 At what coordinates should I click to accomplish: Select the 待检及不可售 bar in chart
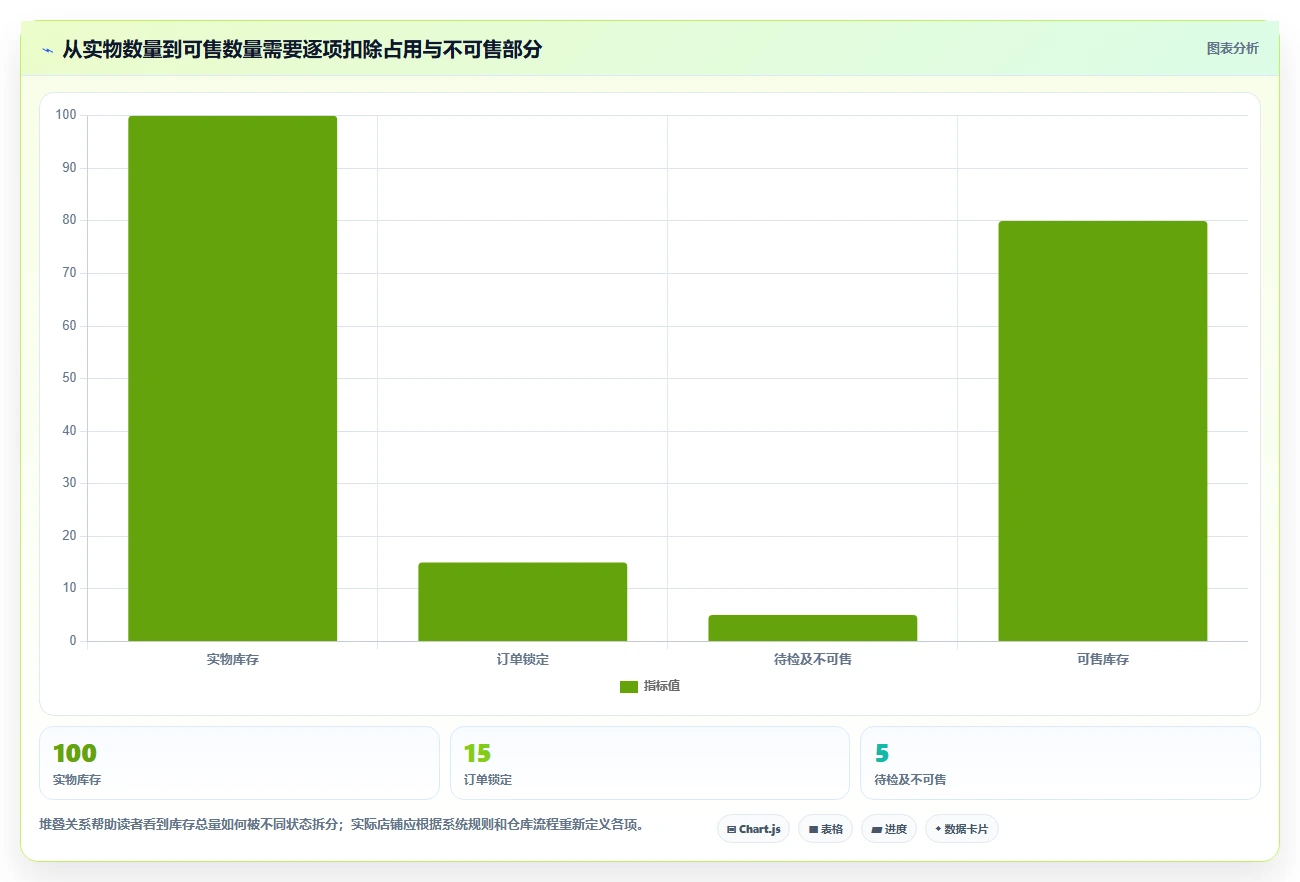812,628
